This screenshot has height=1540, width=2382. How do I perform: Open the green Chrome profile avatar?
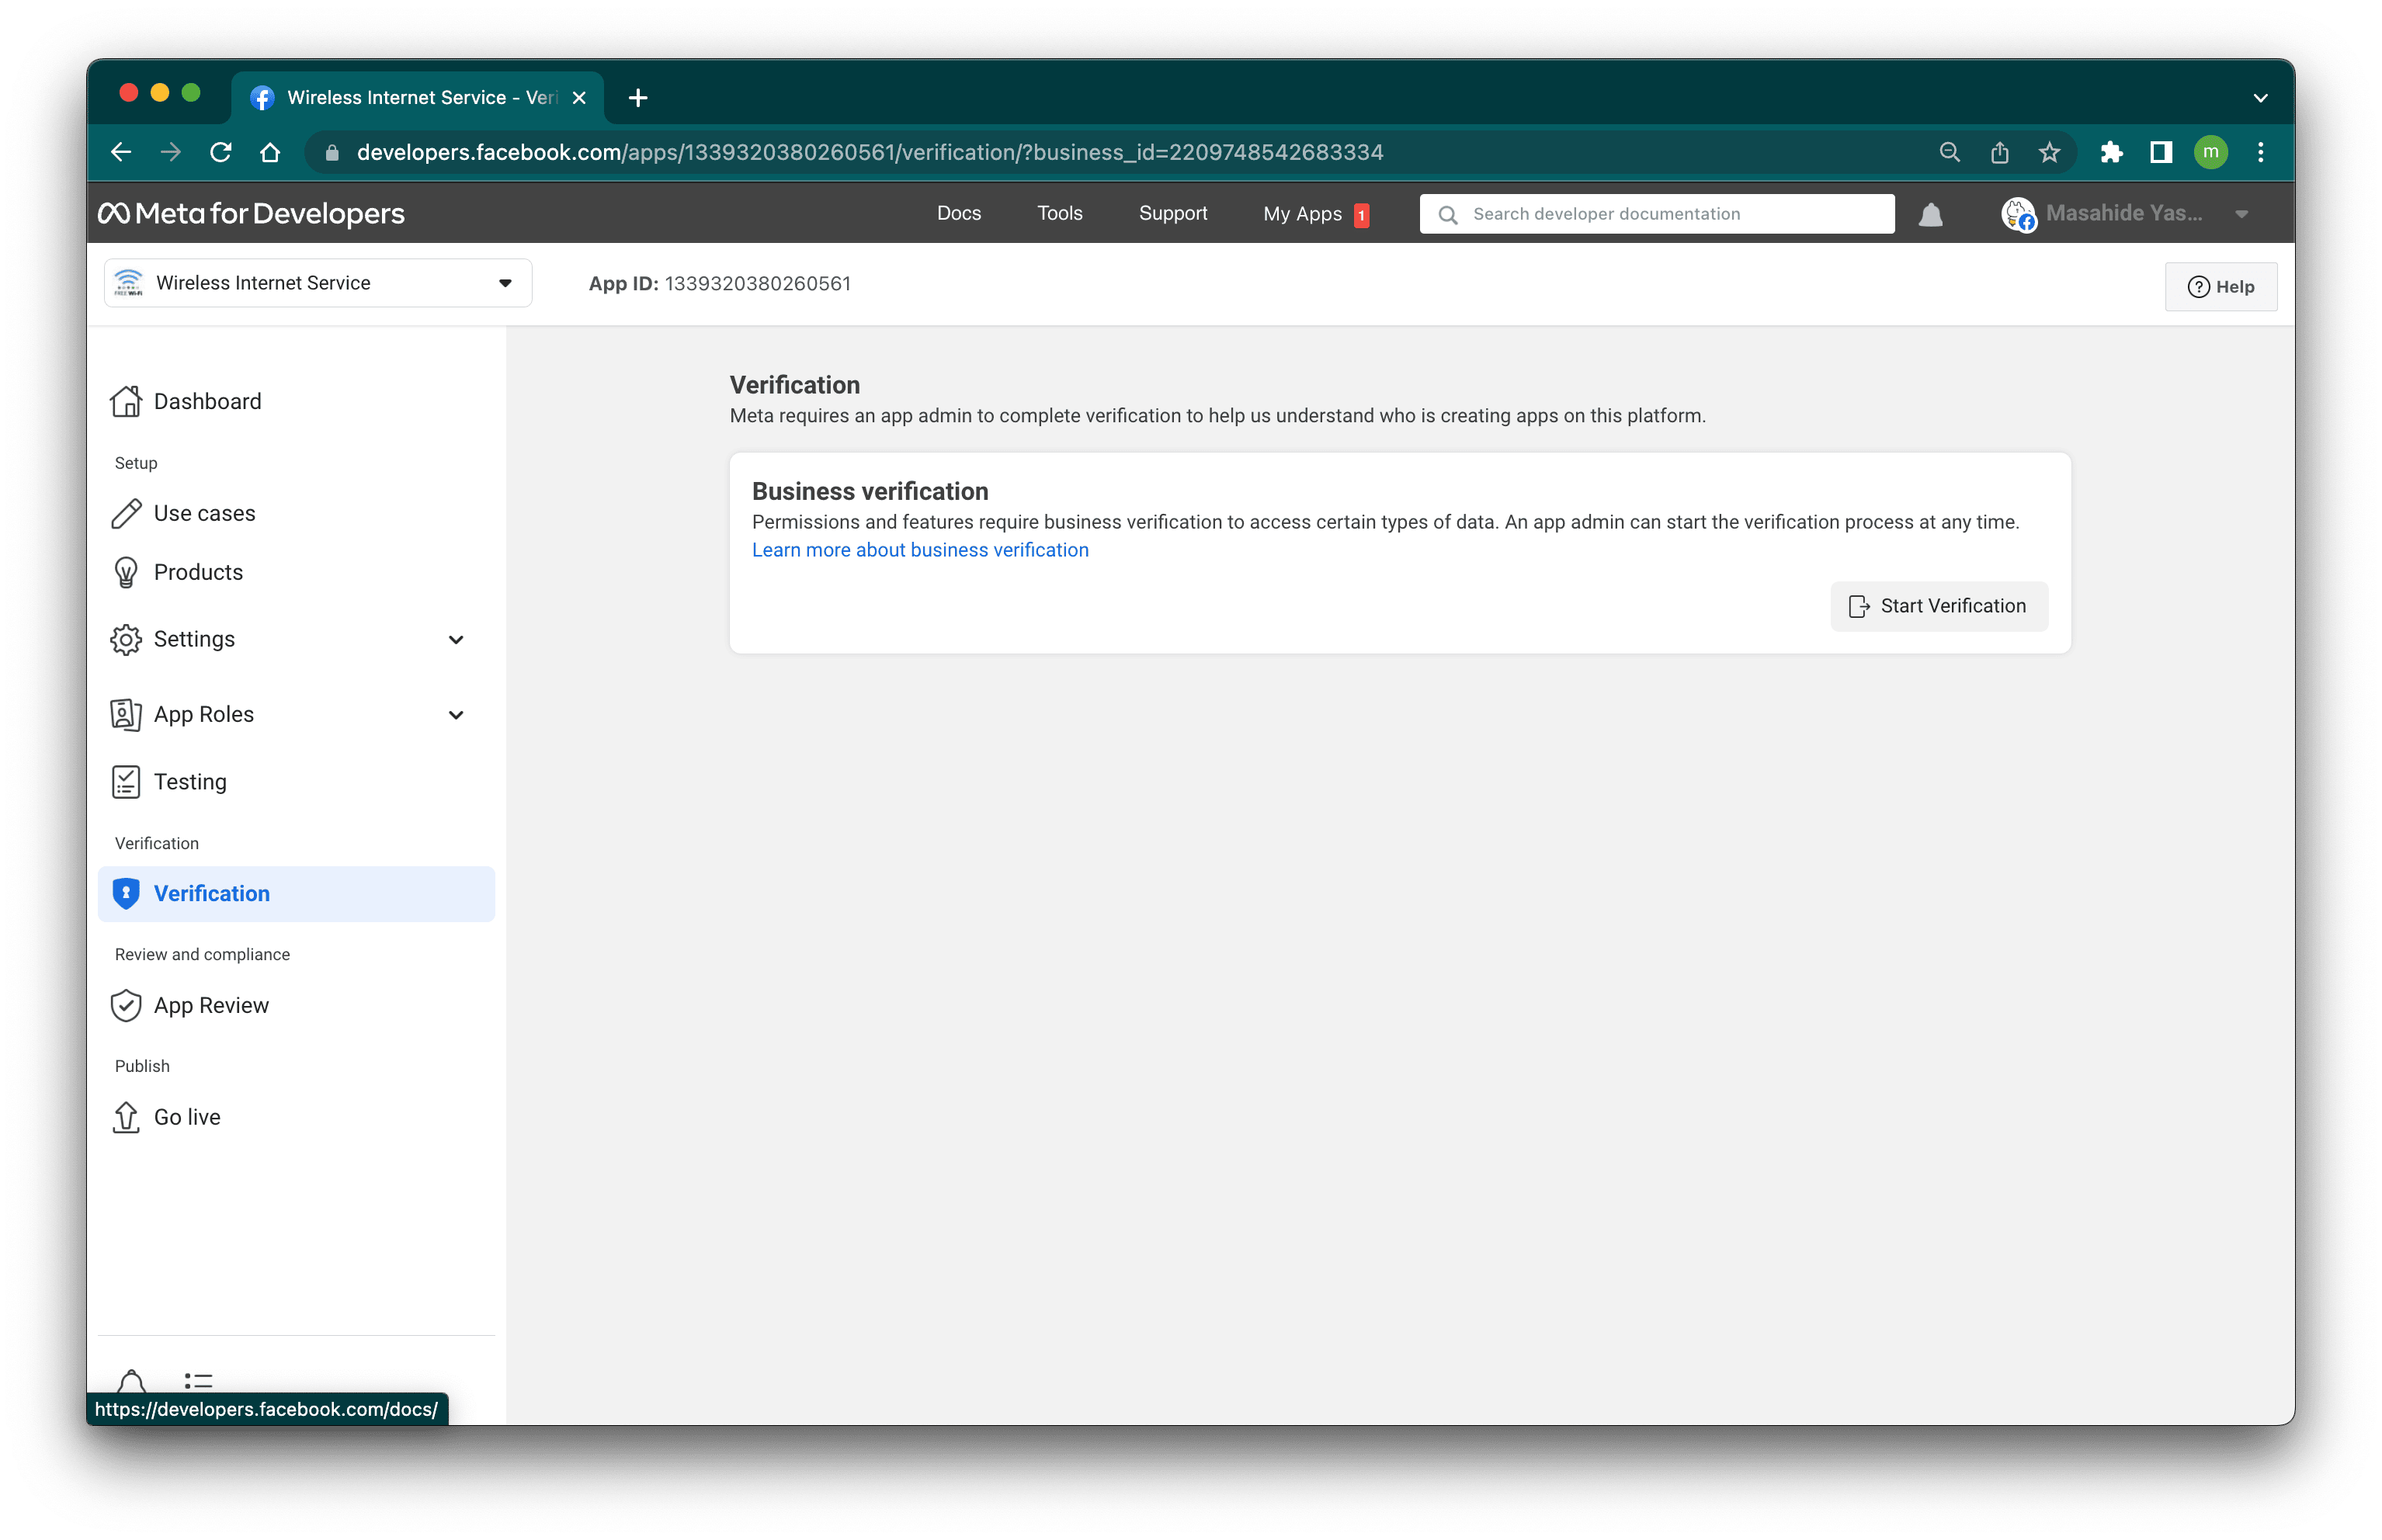coord(2211,152)
